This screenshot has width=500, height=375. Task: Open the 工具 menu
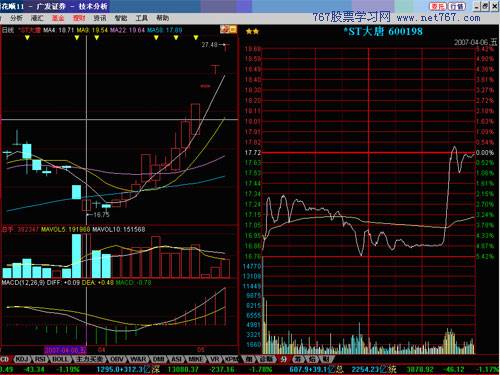point(141,18)
